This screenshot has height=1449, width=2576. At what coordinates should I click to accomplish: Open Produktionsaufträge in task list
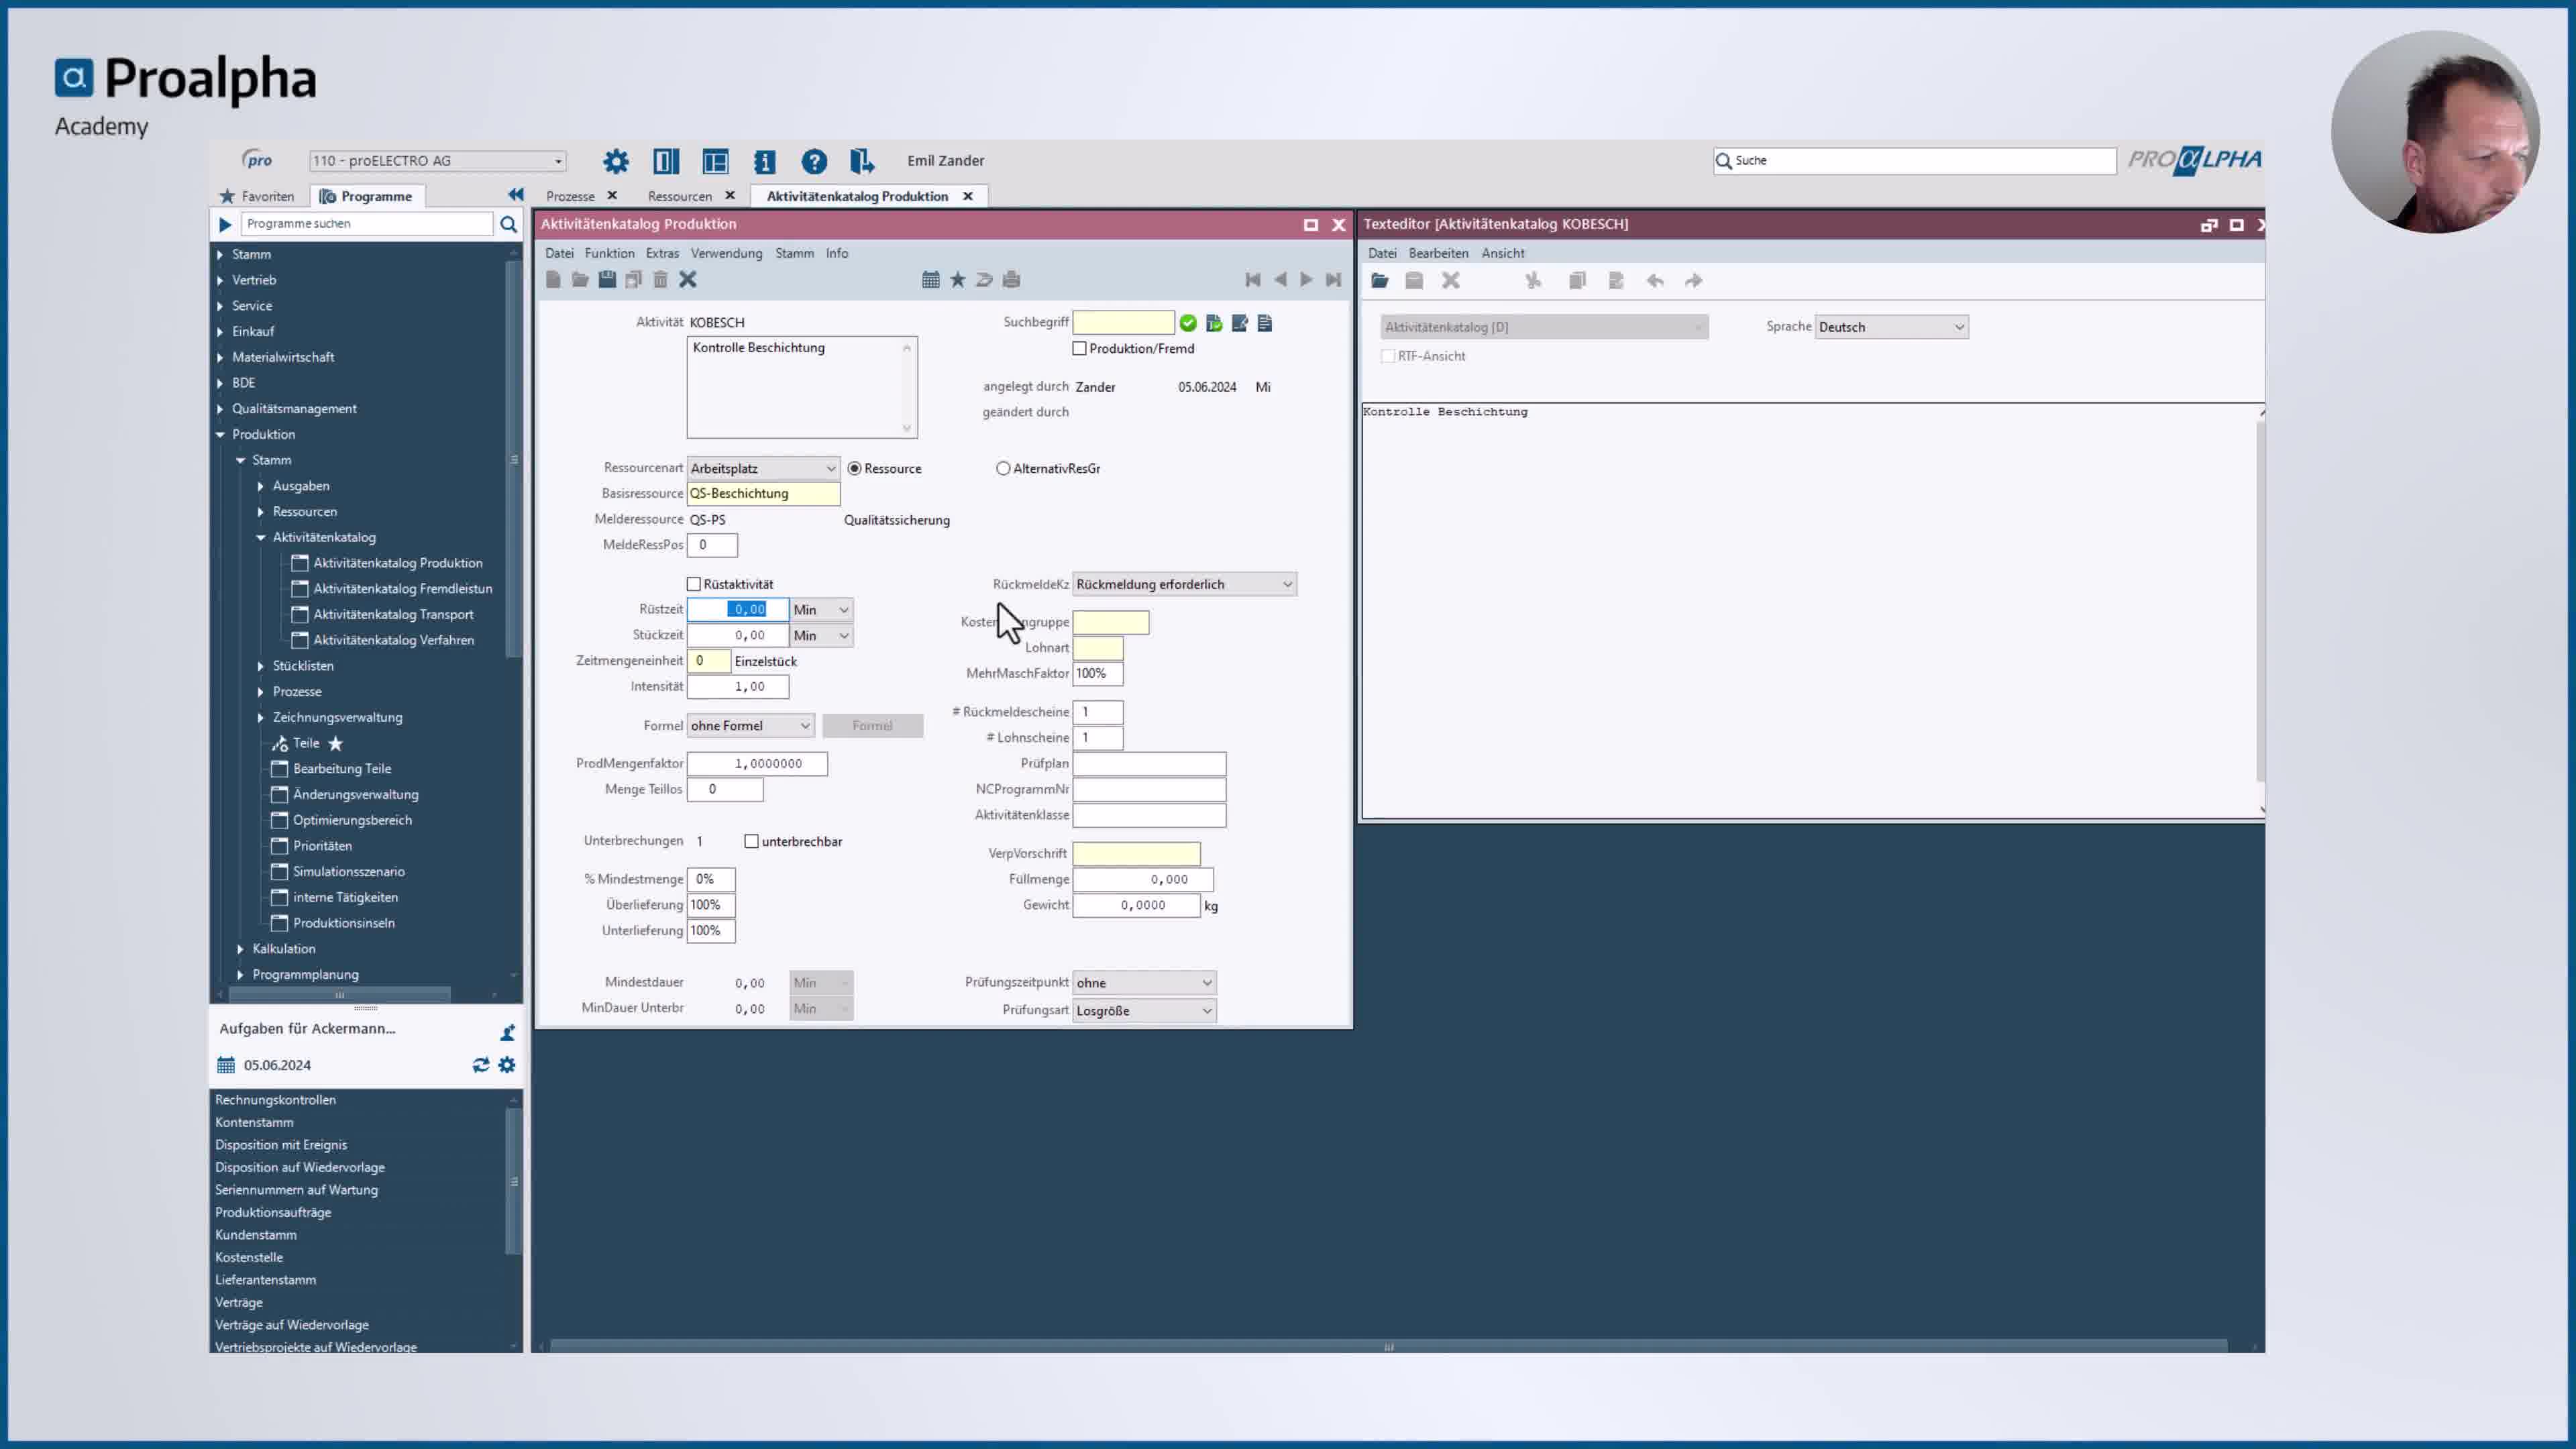(273, 1212)
